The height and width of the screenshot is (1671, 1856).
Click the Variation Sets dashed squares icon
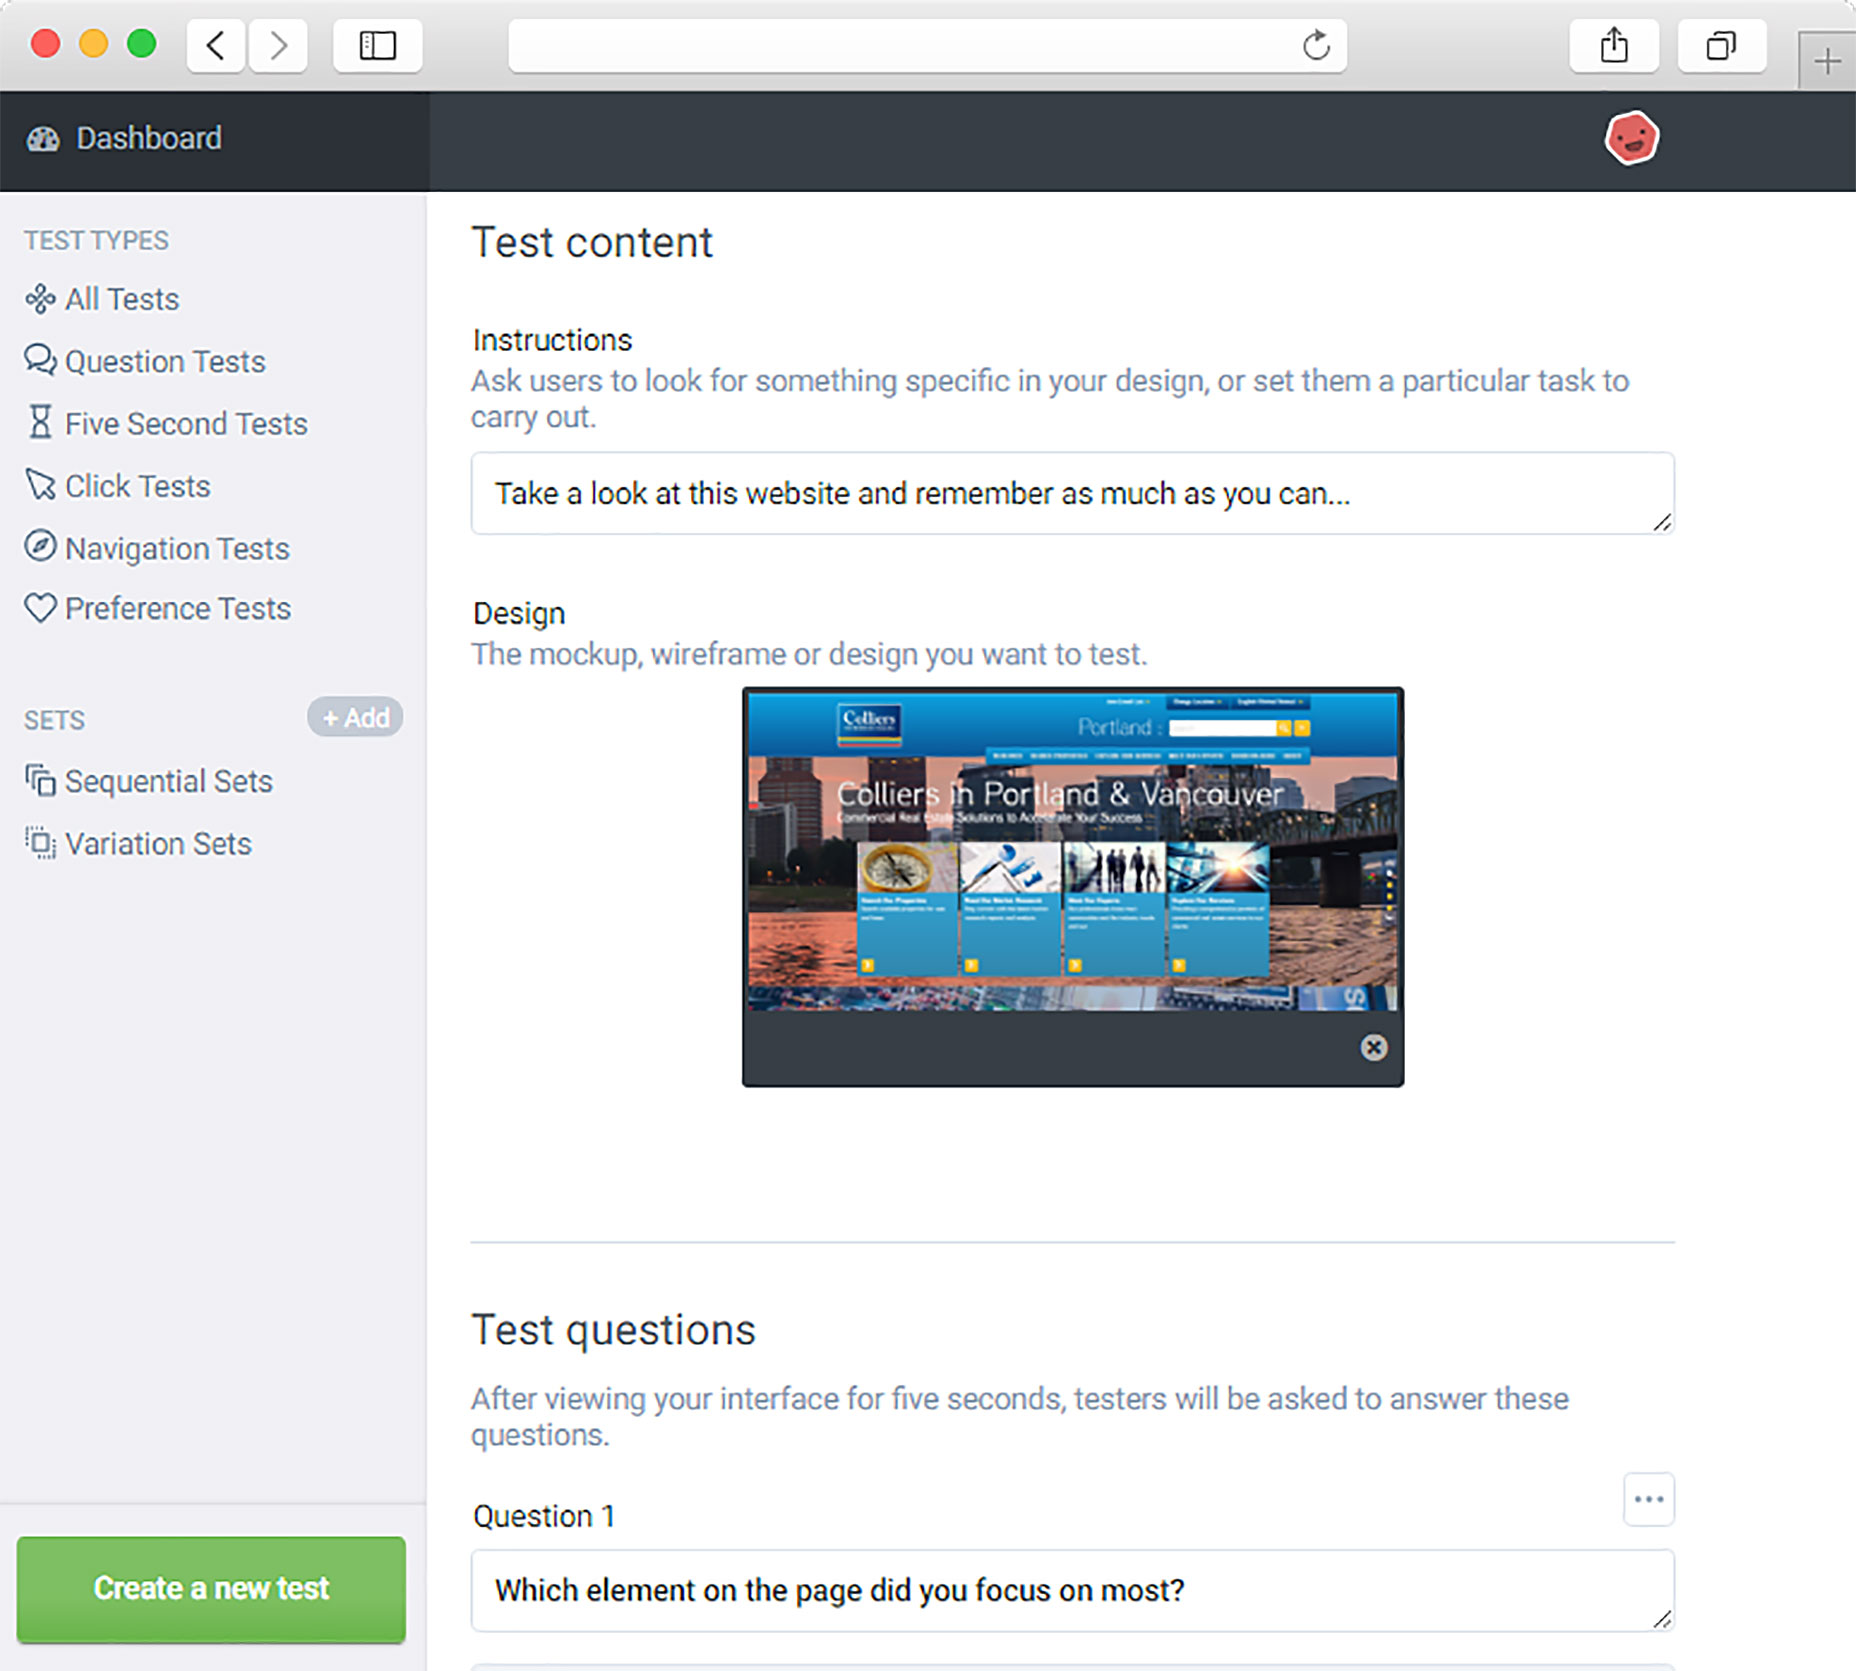(40, 843)
